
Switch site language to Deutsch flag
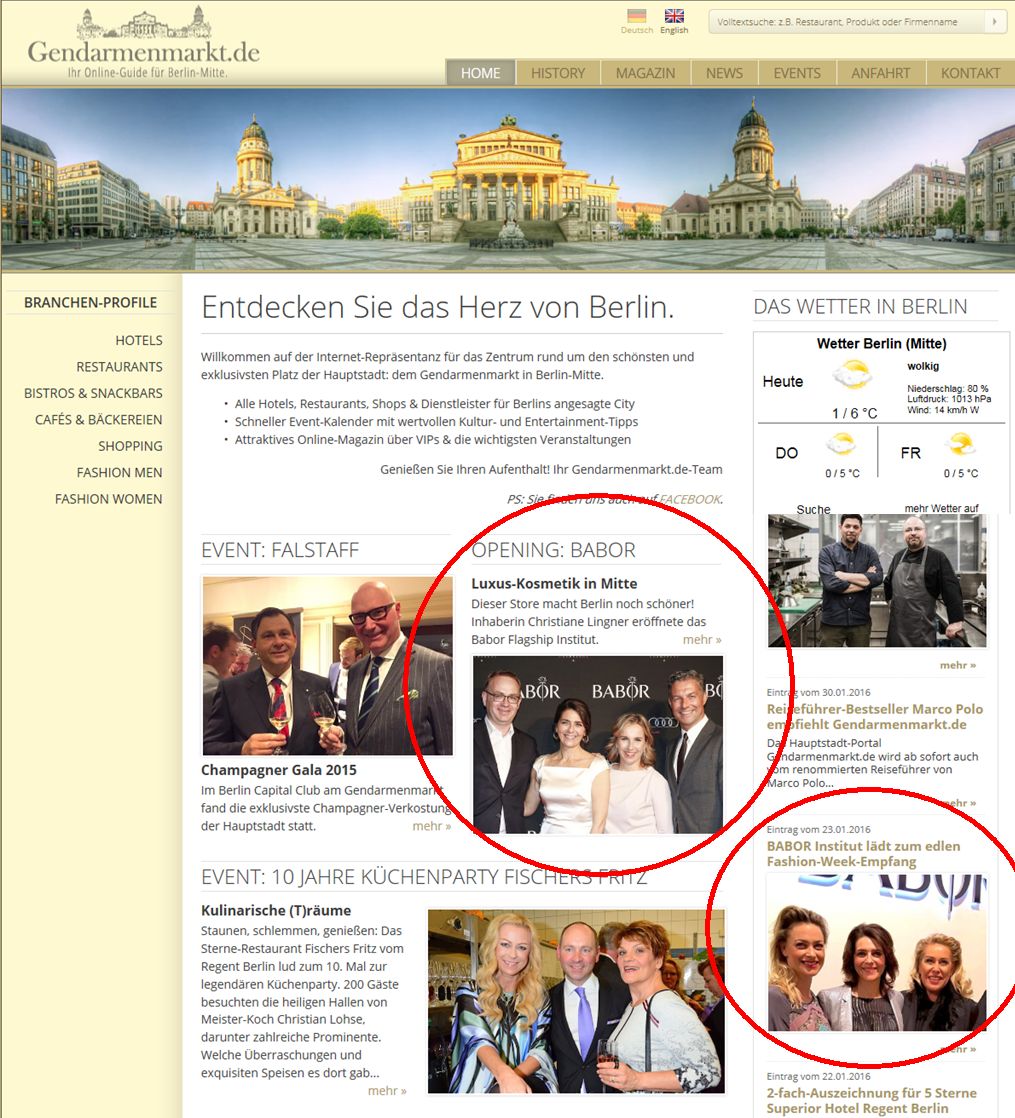pyautogui.click(x=637, y=16)
